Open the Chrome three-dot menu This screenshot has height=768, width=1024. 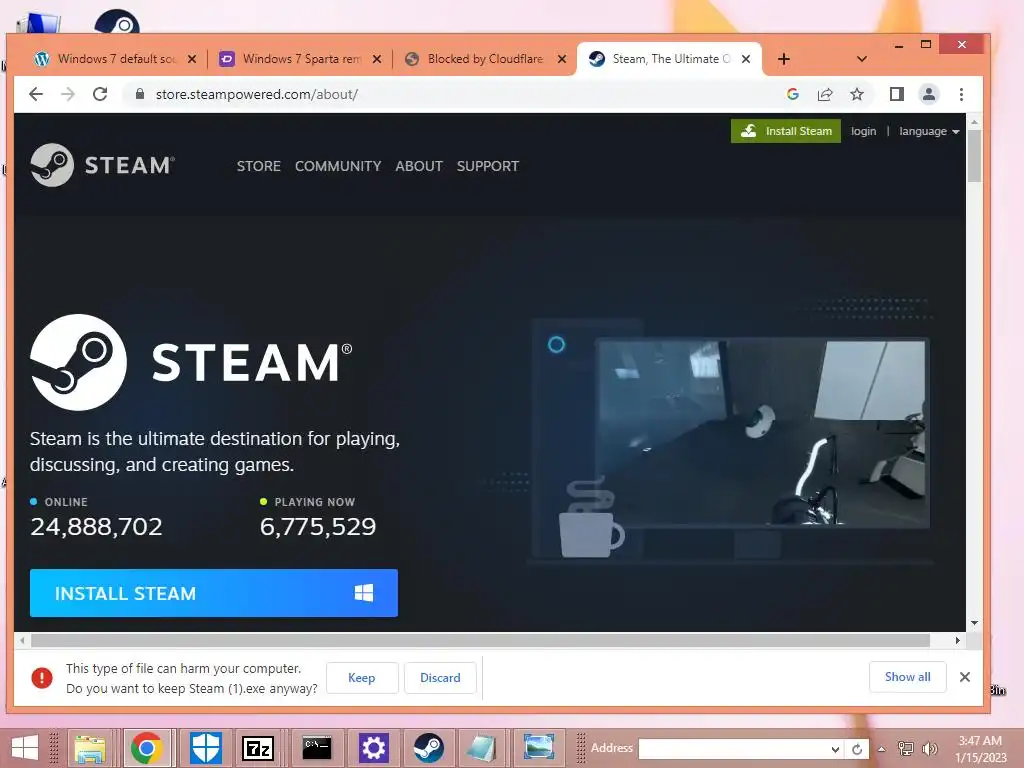click(961, 94)
